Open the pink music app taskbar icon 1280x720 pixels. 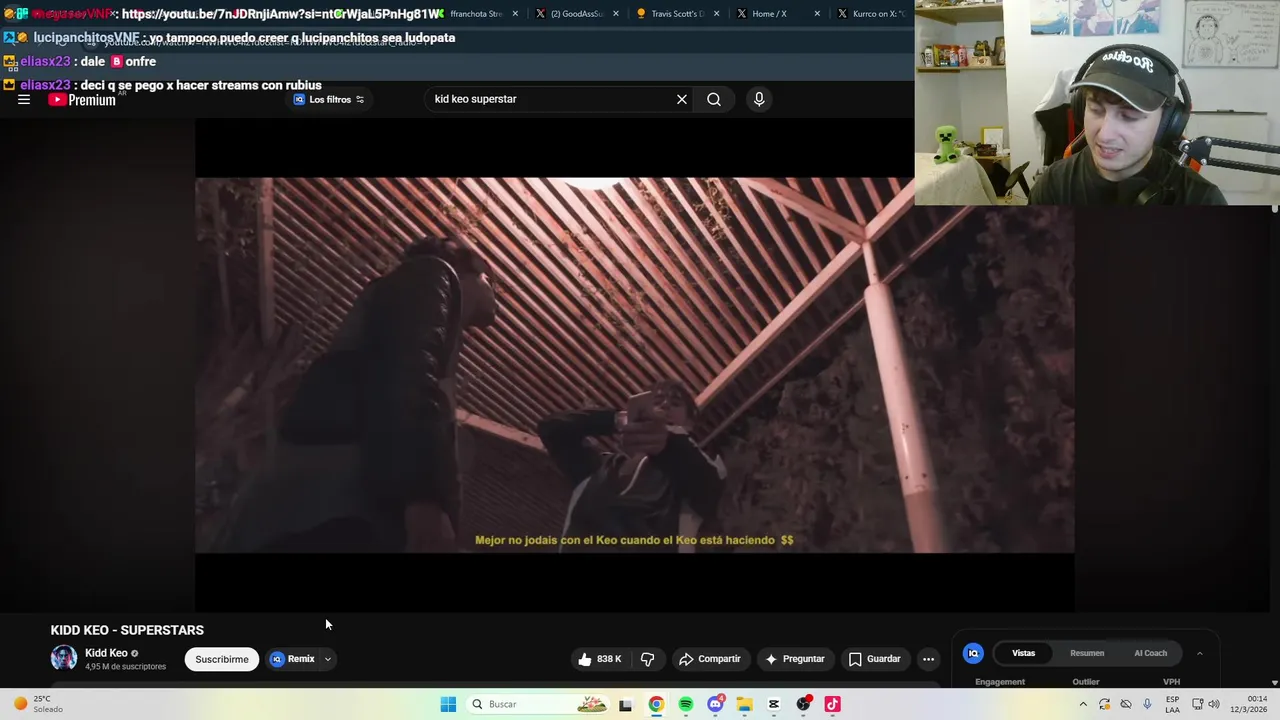[832, 704]
